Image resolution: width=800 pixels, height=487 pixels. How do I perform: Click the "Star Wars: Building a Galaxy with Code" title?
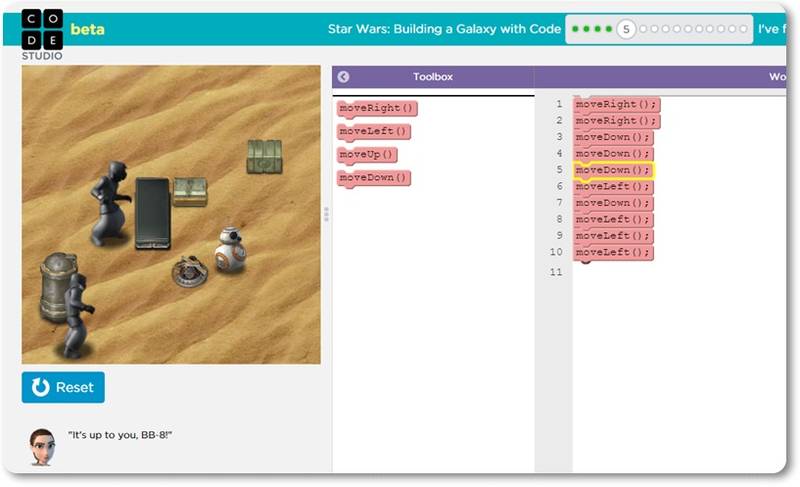[x=444, y=29]
